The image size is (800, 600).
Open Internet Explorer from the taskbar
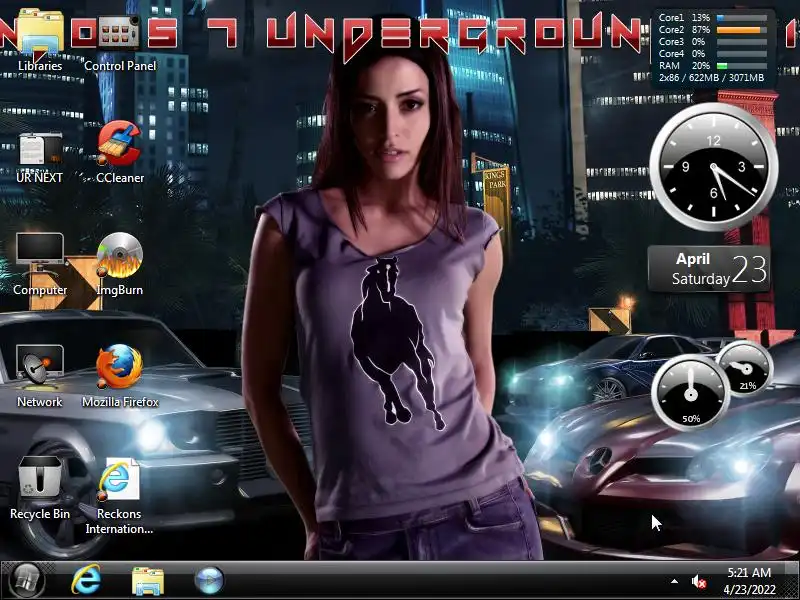point(86,581)
